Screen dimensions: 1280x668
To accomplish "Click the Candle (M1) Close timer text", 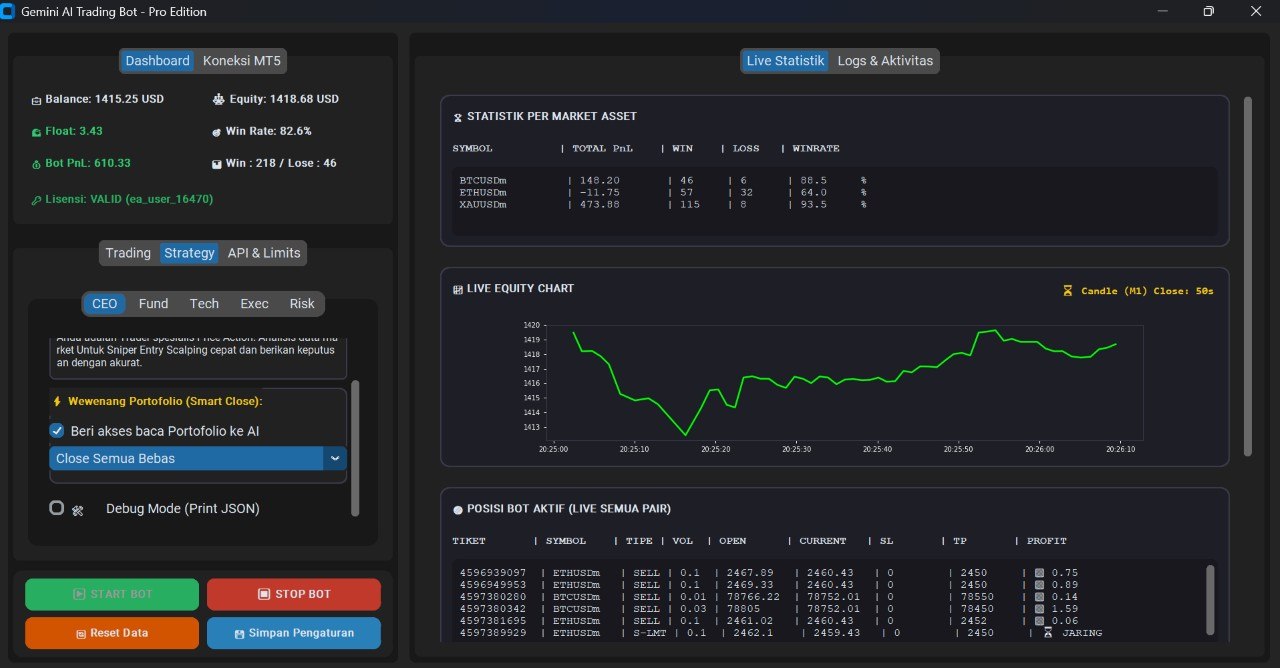I will coord(1147,291).
